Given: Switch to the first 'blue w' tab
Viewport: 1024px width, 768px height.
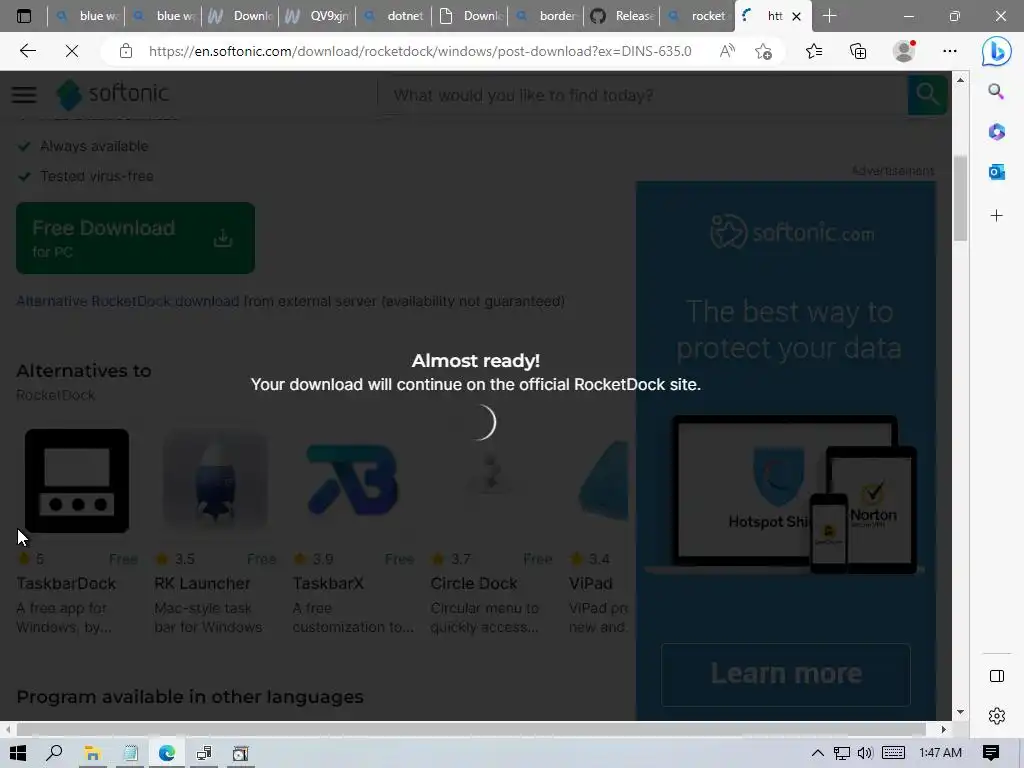Looking at the screenshot, I should [88, 16].
